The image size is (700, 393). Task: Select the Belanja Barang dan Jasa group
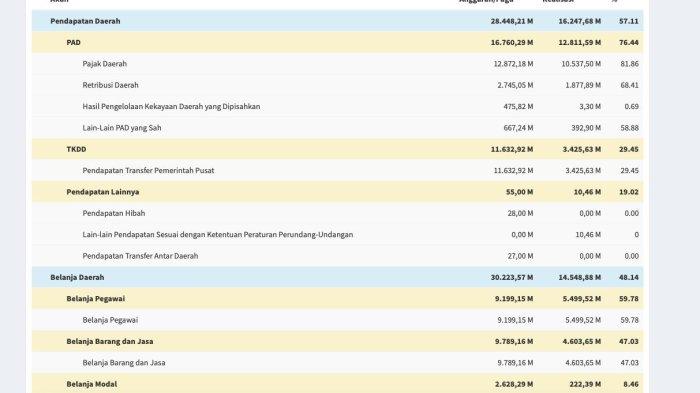(338, 342)
